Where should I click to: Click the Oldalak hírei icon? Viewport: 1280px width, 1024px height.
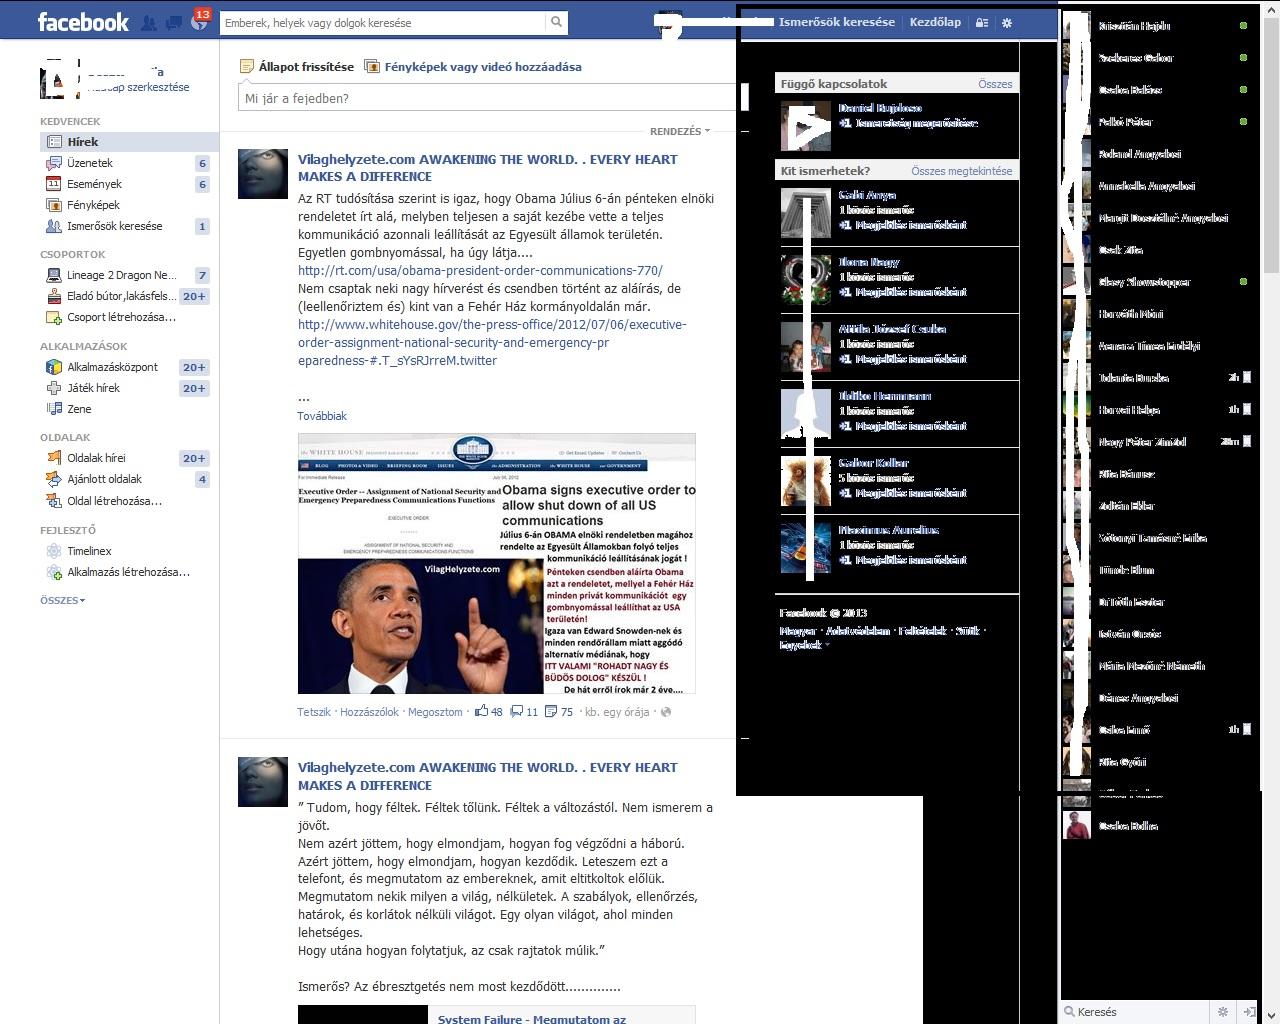(54, 458)
